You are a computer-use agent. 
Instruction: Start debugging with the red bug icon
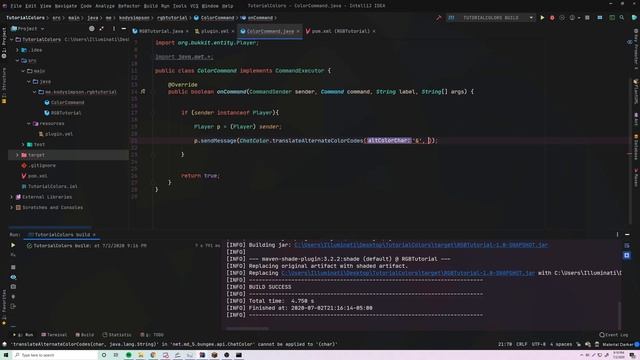552,18
